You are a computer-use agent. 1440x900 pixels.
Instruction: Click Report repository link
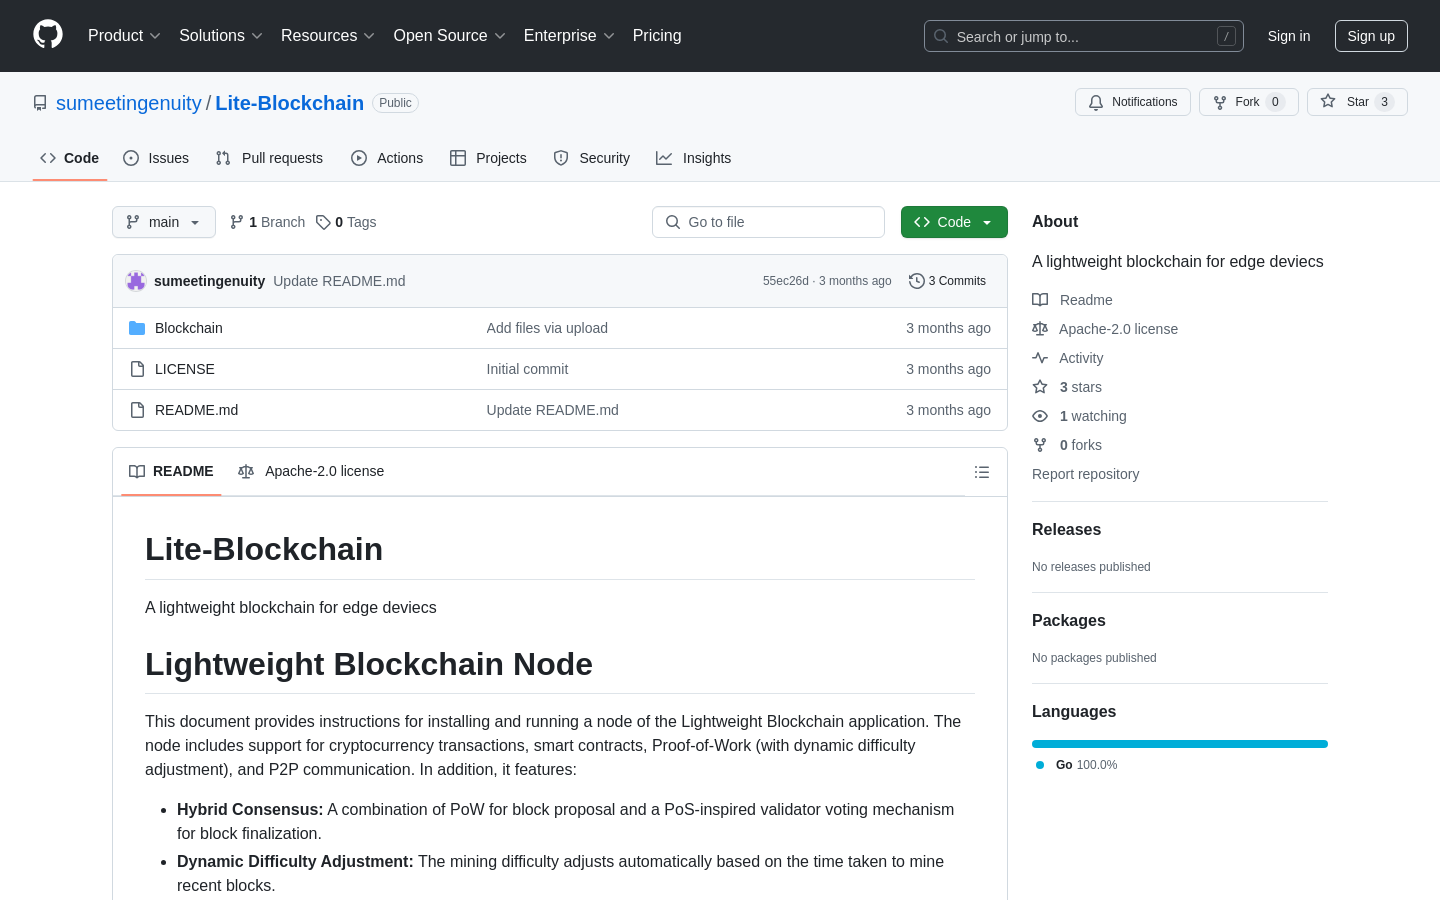(1085, 474)
